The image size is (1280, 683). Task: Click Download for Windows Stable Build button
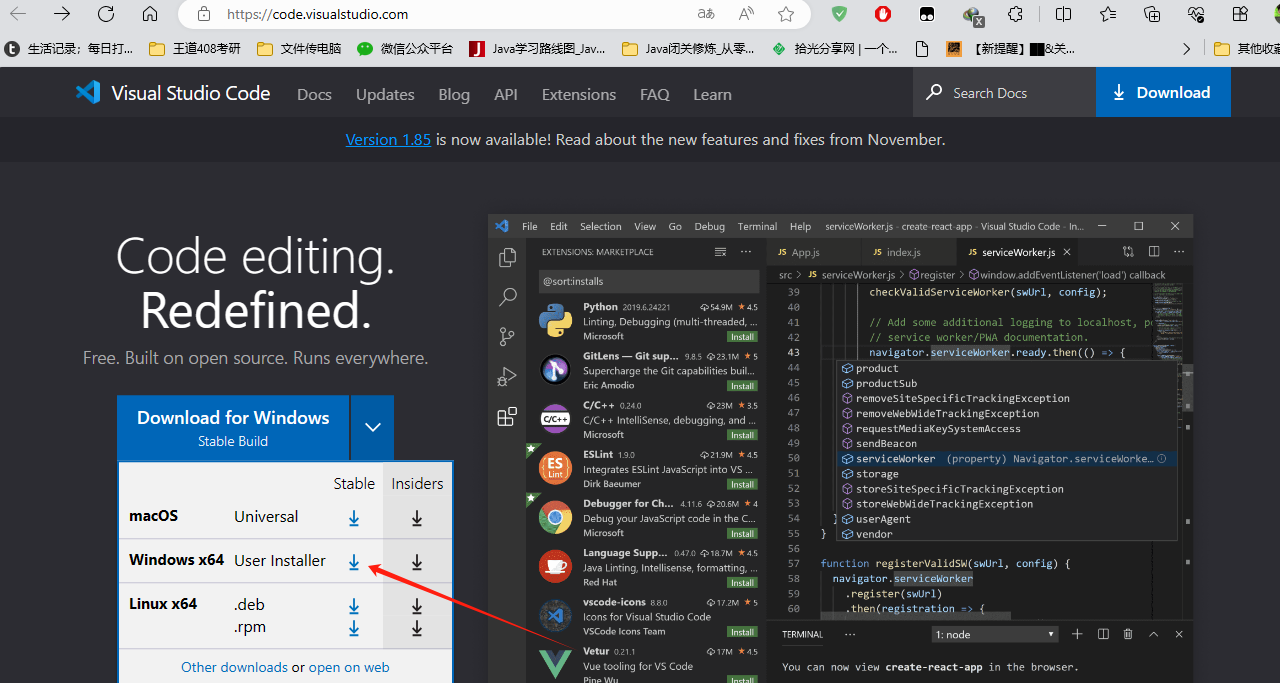233,427
